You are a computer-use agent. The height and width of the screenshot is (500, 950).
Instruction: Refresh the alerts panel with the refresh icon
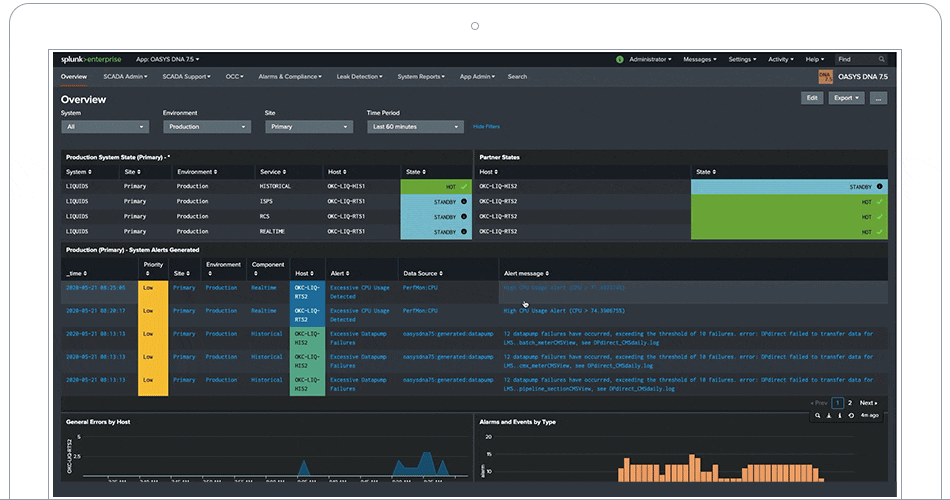[x=851, y=415]
